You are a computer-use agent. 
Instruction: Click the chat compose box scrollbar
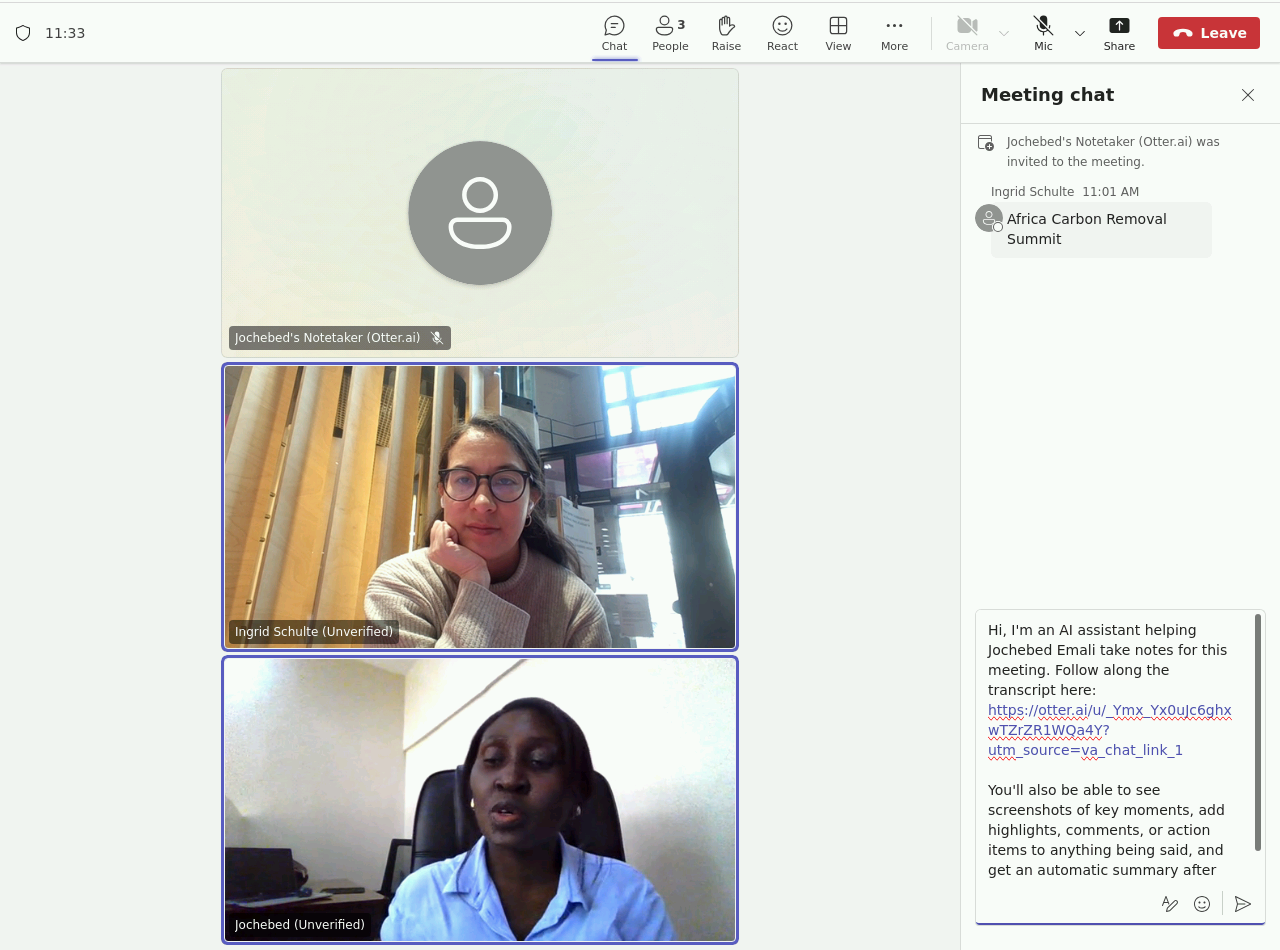1258,732
